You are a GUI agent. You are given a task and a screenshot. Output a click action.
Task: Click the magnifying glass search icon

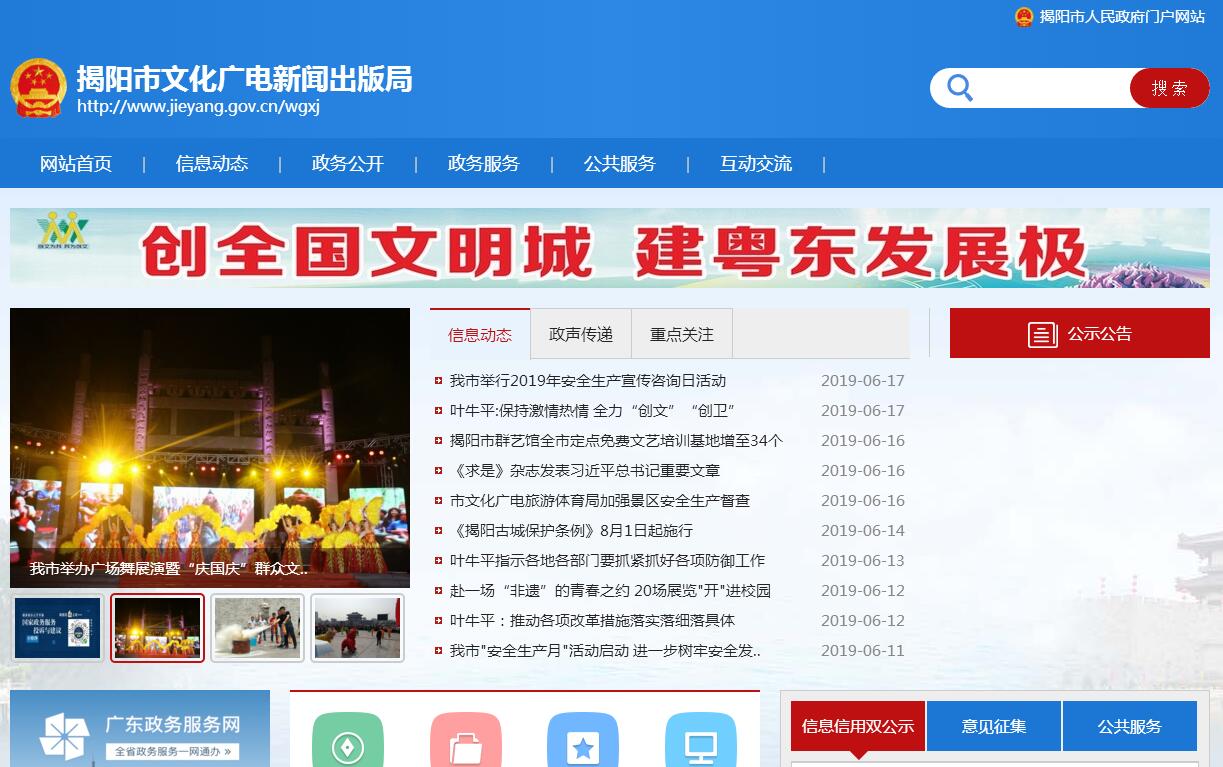[960, 88]
